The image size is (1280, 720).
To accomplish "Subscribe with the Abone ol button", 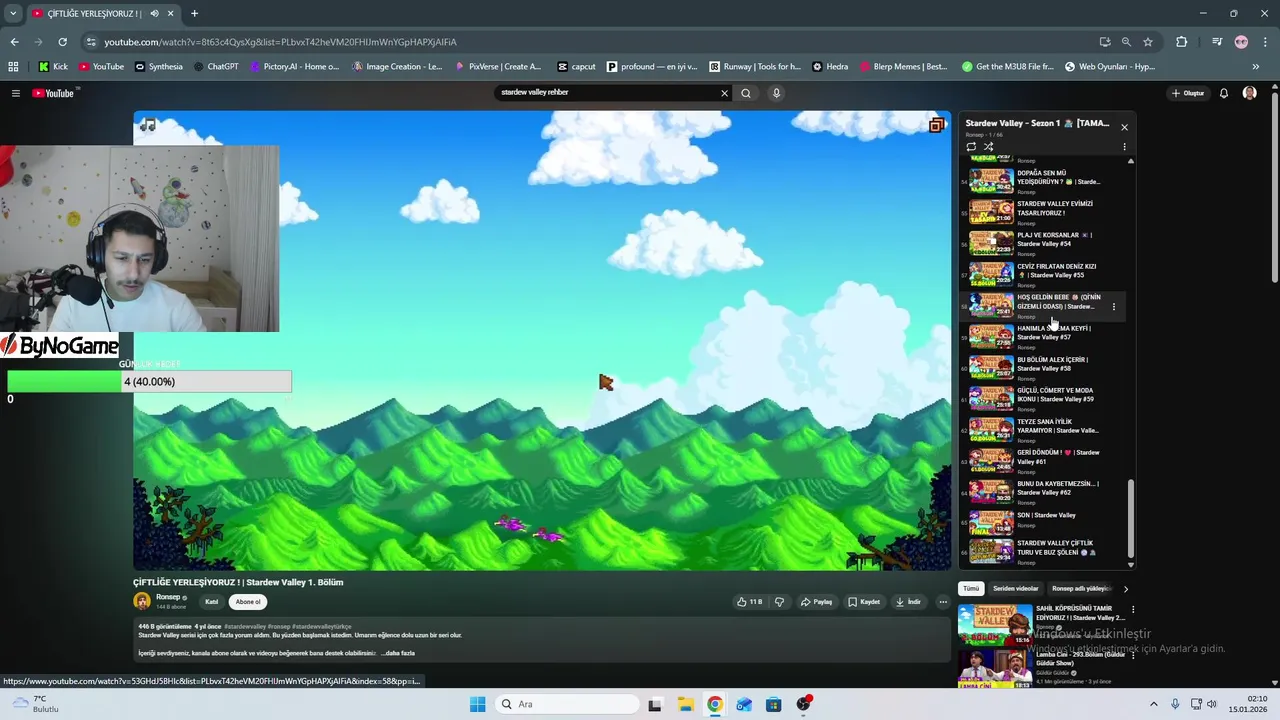I will (x=248, y=602).
